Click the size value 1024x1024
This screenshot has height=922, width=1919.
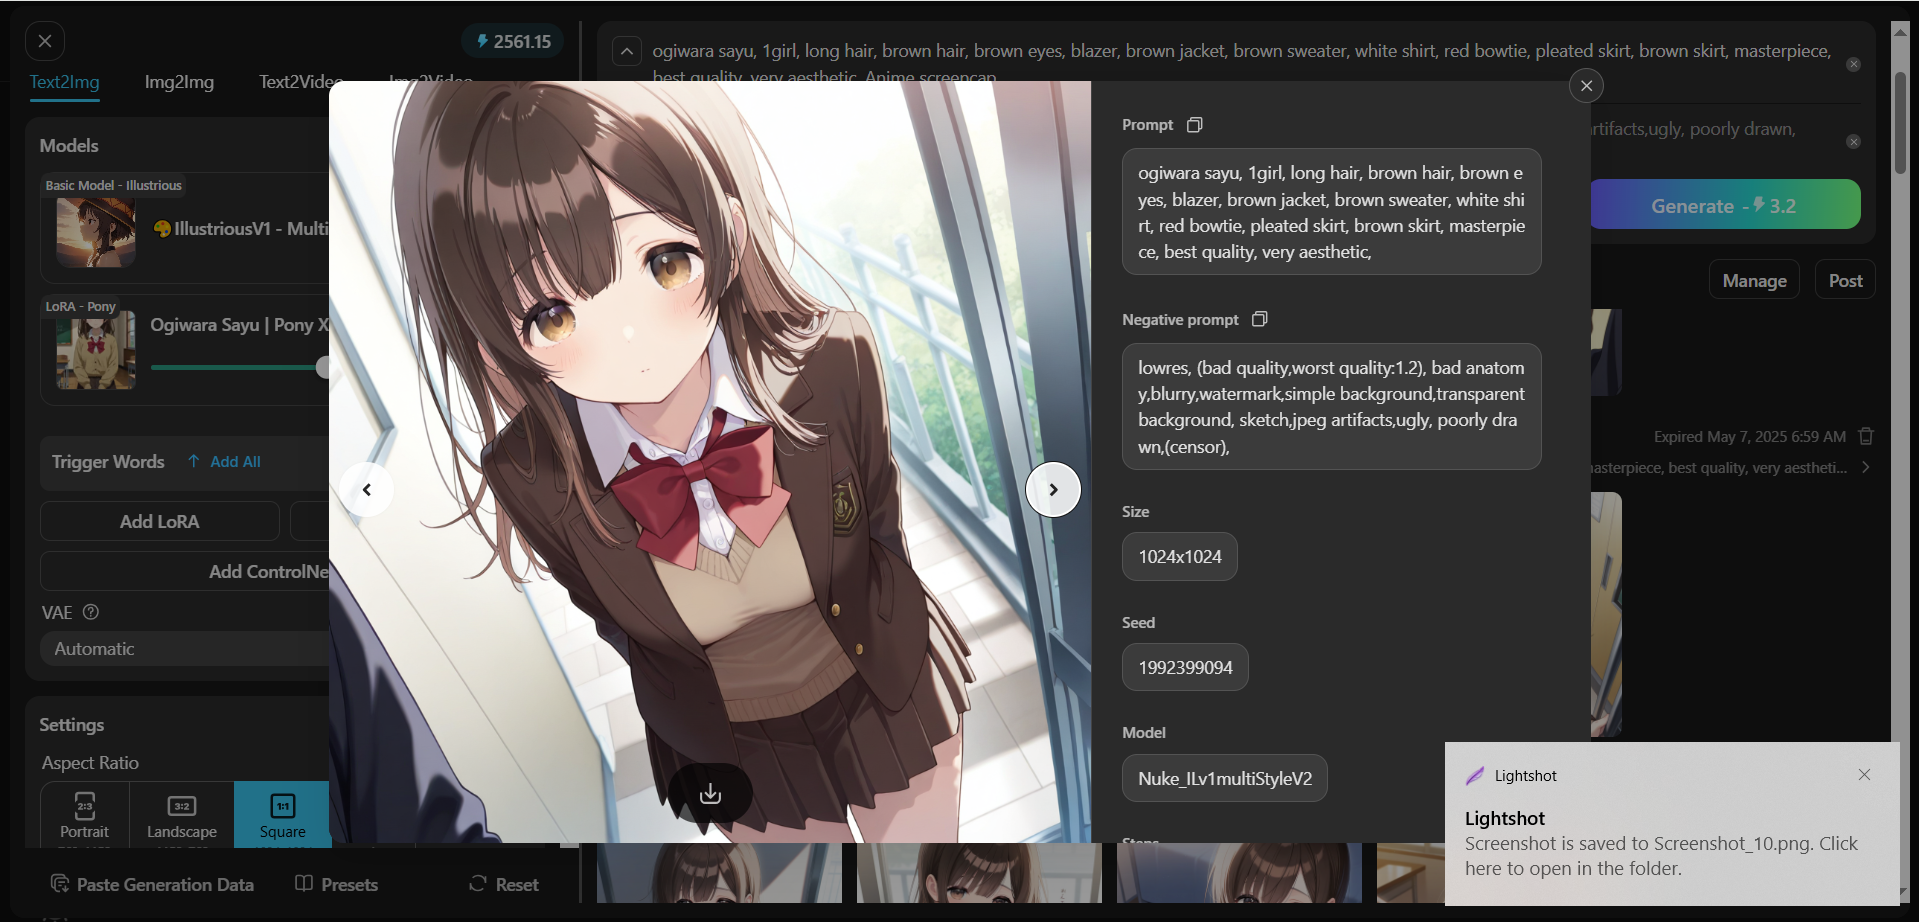1180,557
